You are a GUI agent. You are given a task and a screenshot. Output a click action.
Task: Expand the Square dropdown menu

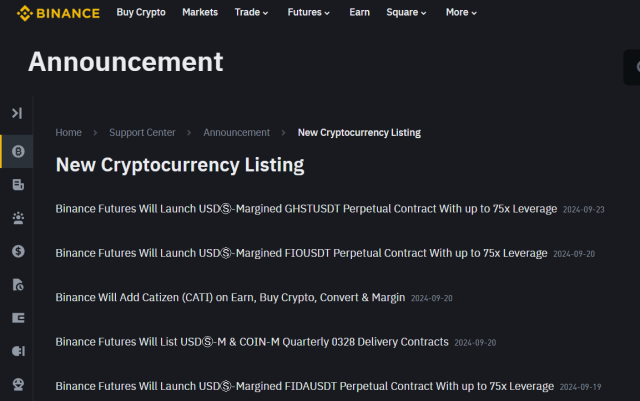tap(406, 13)
